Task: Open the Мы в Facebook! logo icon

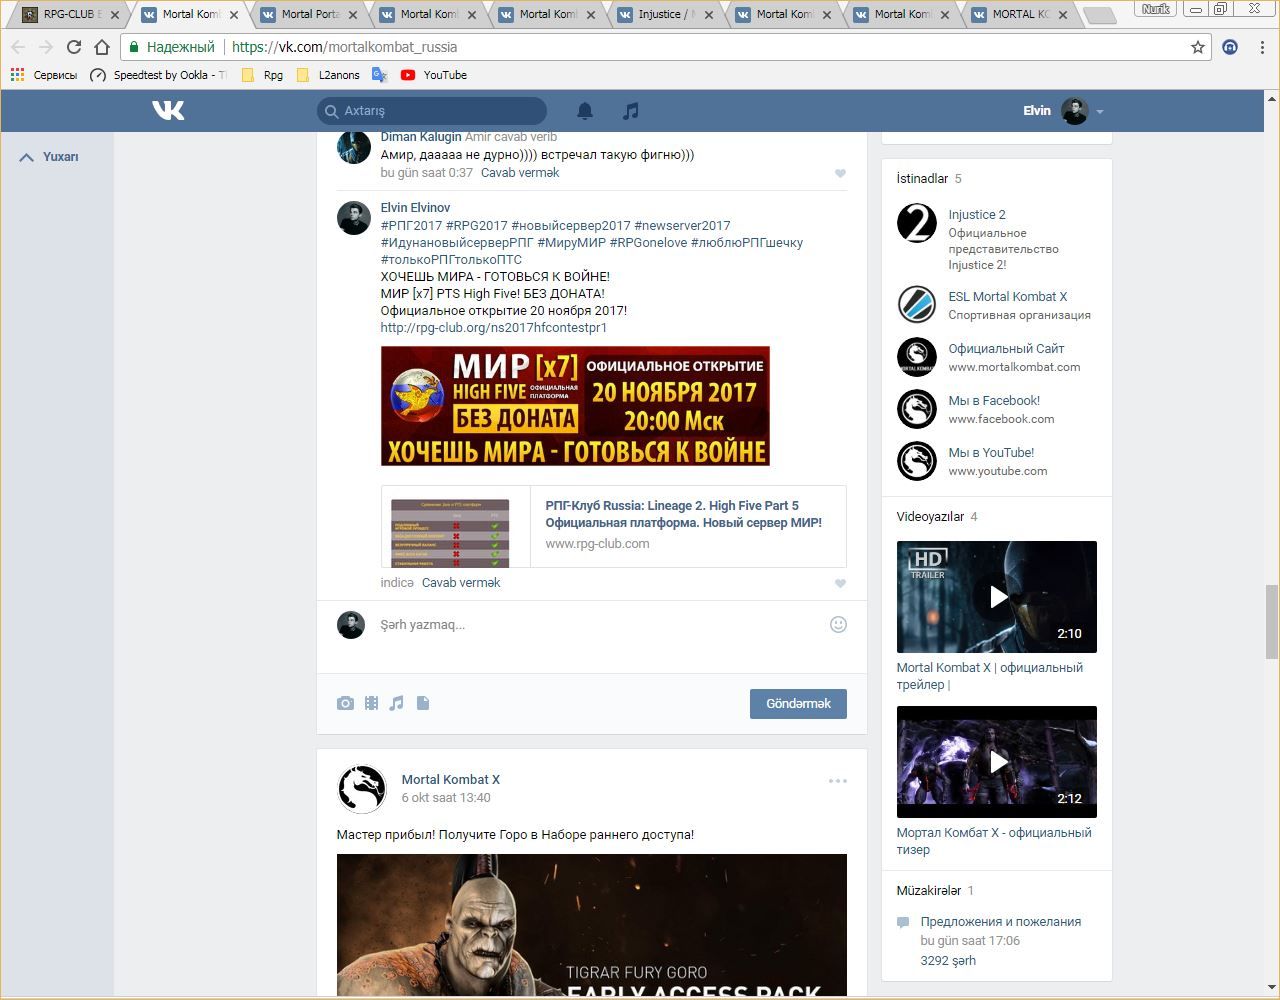Action: (x=916, y=409)
